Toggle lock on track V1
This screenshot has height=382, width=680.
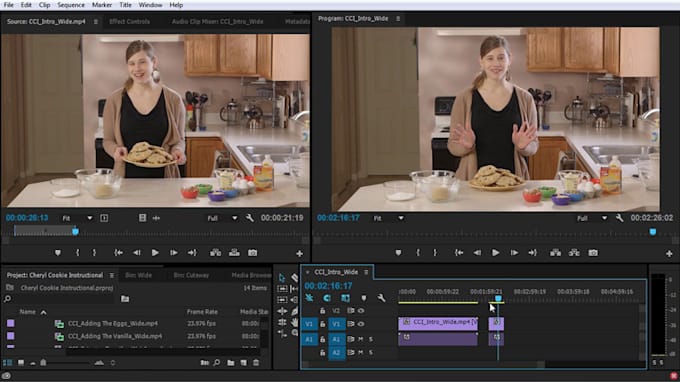click(x=322, y=324)
